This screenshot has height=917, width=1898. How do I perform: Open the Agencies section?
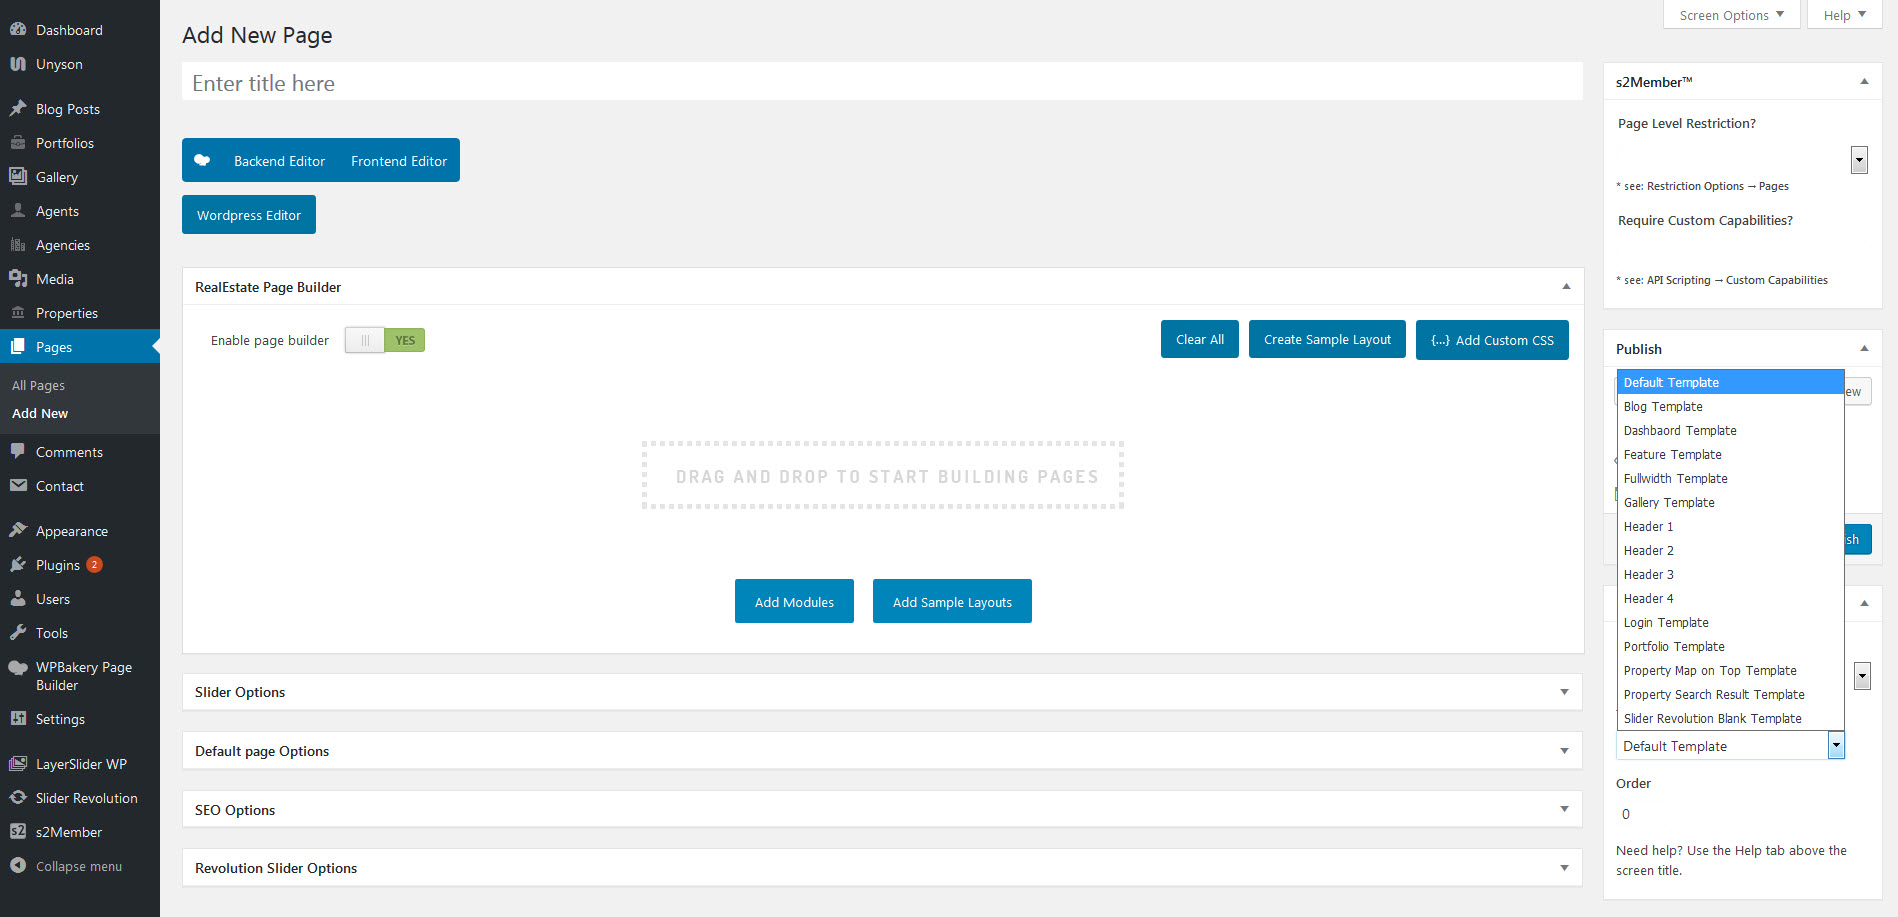63,244
